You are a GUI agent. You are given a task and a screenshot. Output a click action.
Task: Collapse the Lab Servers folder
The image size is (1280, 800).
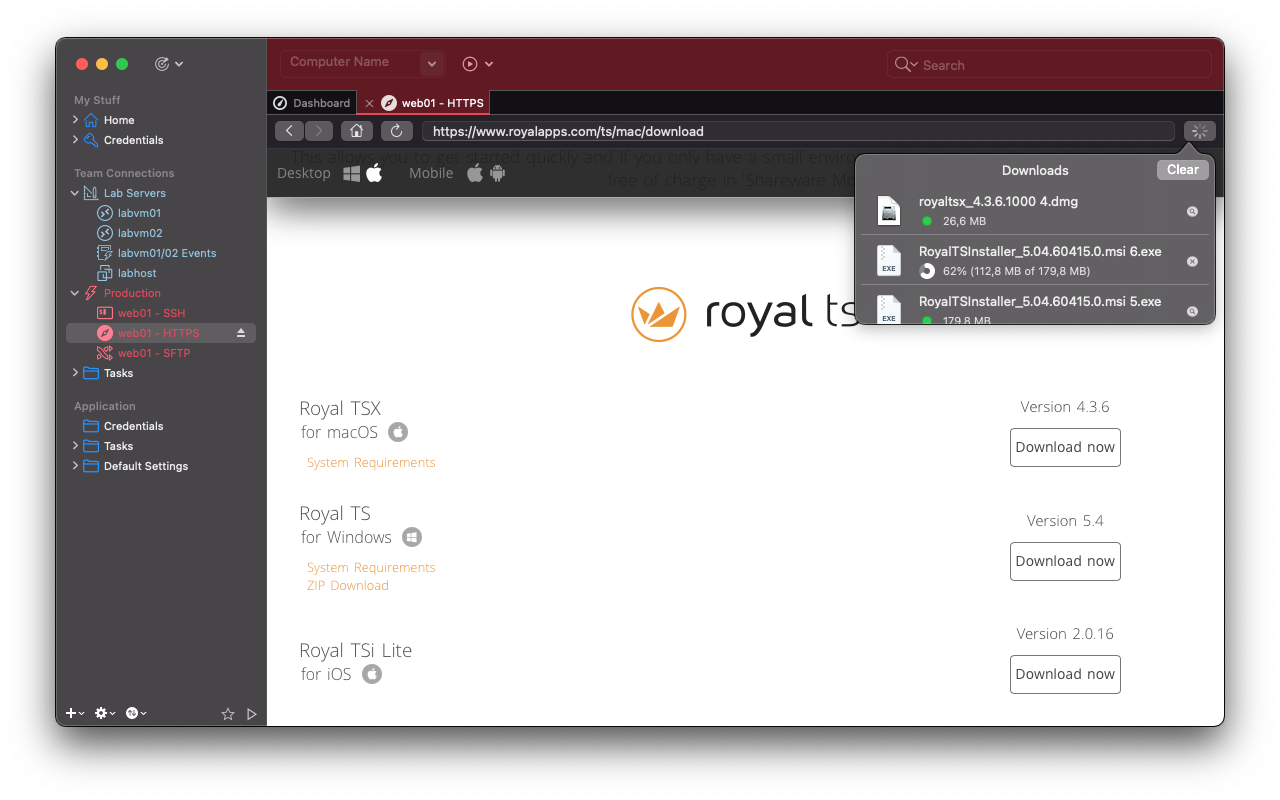coord(75,193)
